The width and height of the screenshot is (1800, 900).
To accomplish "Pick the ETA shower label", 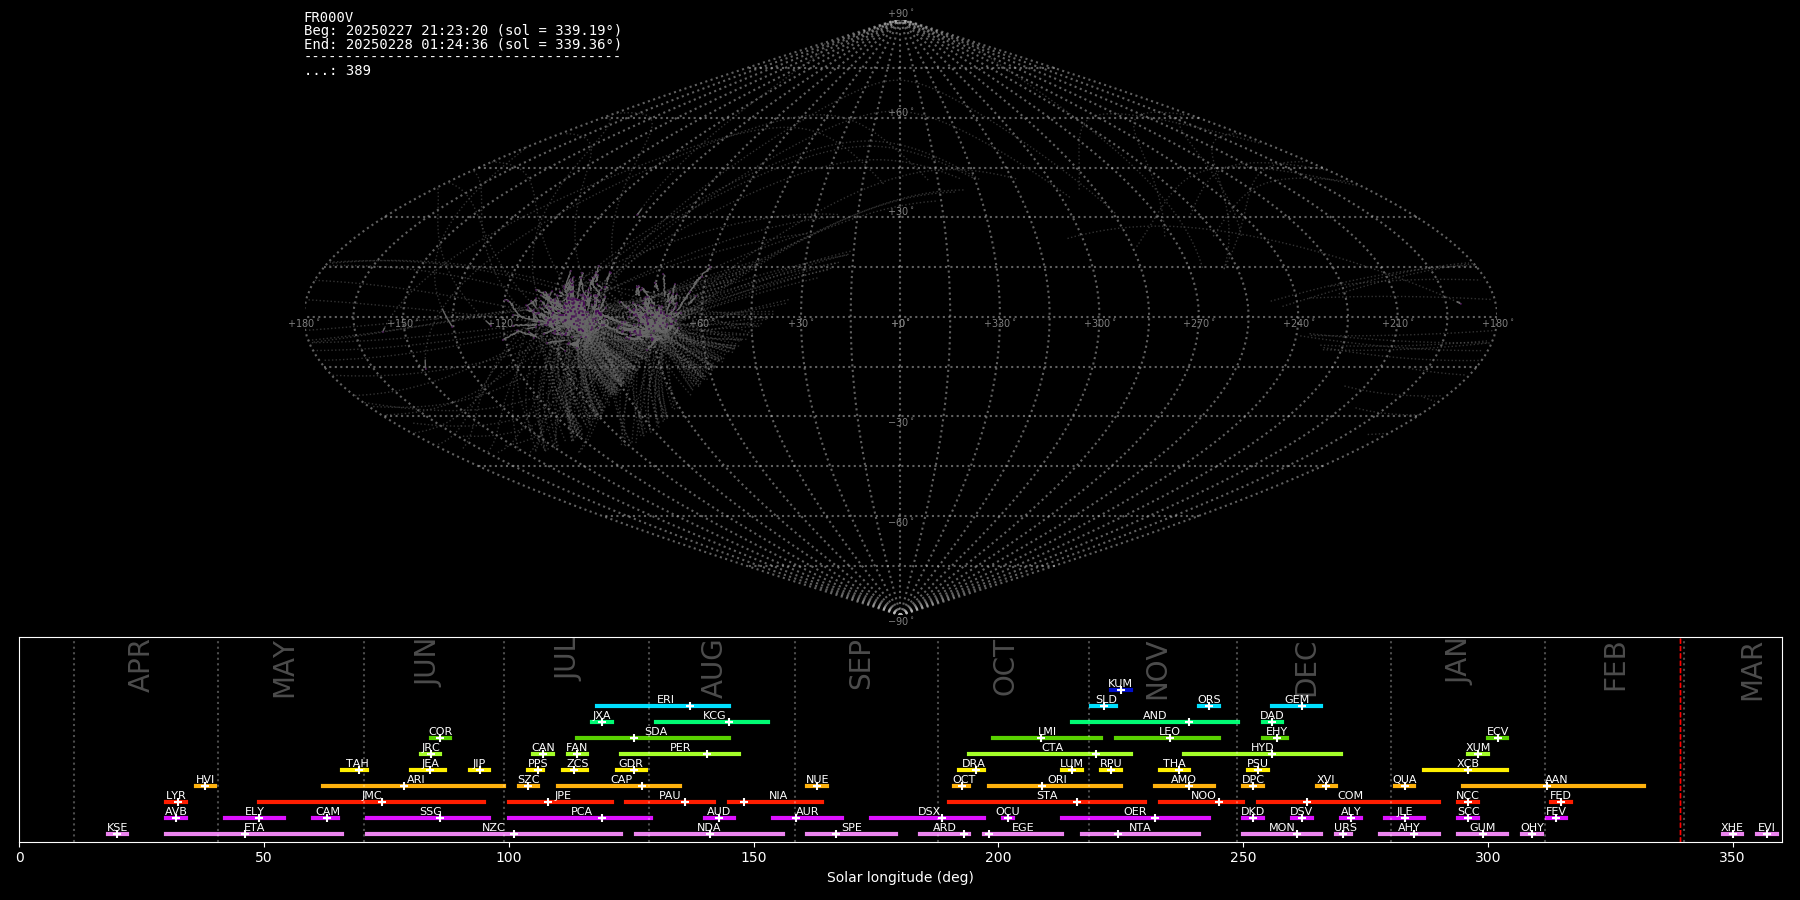I will point(254,828).
